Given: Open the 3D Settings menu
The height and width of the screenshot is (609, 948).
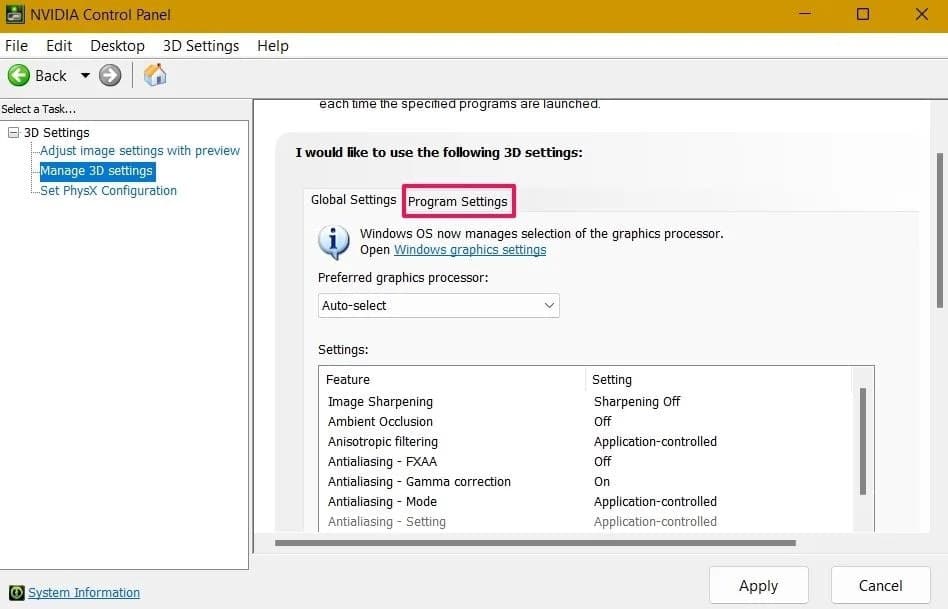Looking at the screenshot, I should click(x=200, y=45).
